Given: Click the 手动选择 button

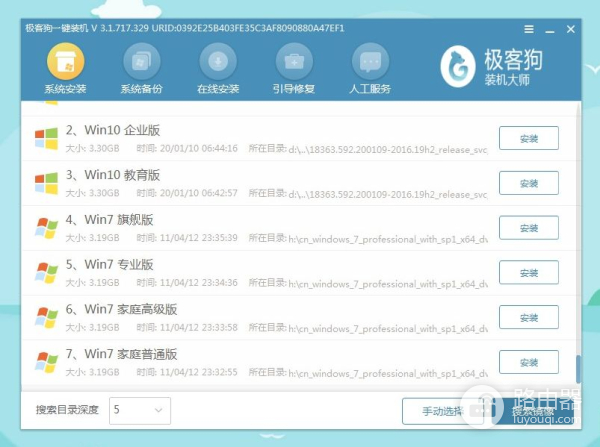Looking at the screenshot, I should click(443, 411).
